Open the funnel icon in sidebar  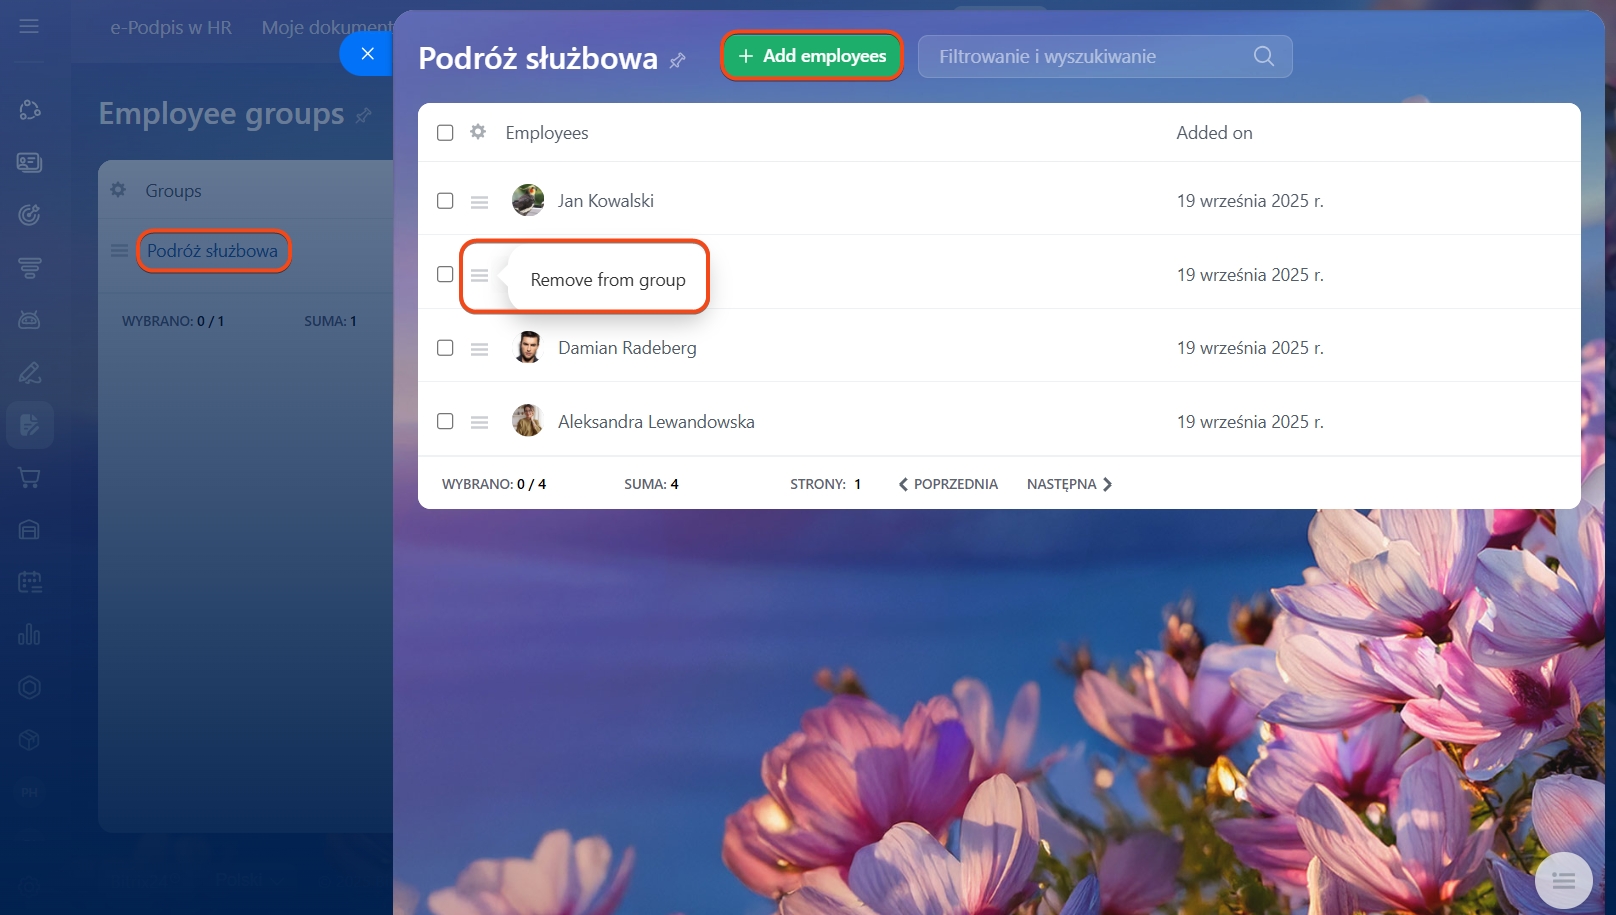[x=29, y=268]
